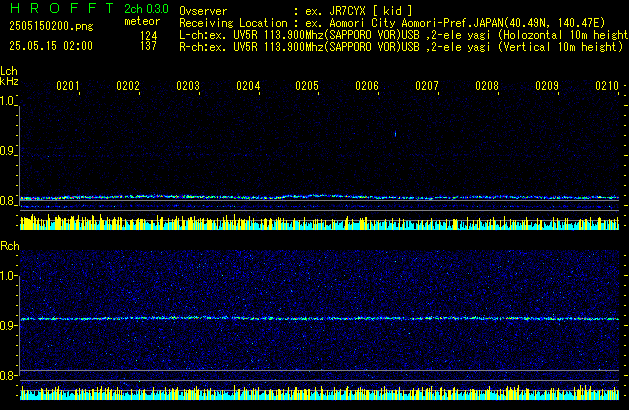Screen dimensions: 629x410
Task: Click the 0203 time marker
Action: coord(188,86)
